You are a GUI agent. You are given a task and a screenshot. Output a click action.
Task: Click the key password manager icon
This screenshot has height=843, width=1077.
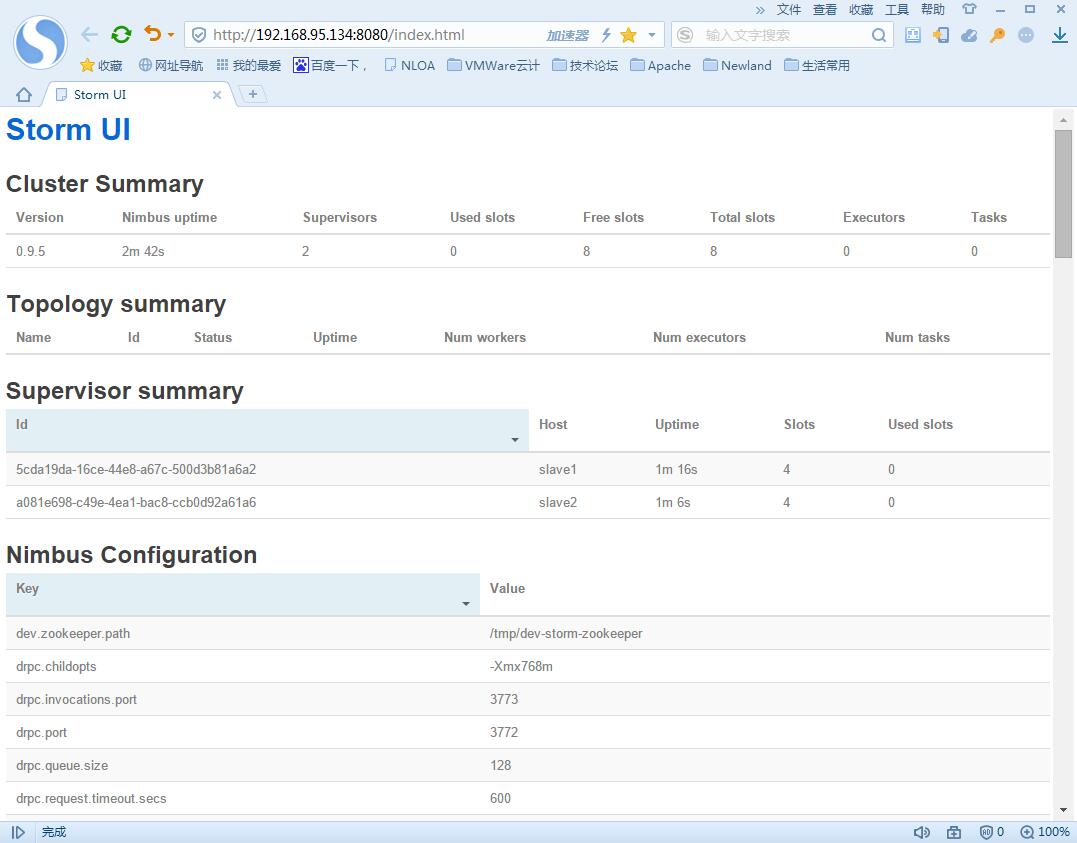997,35
